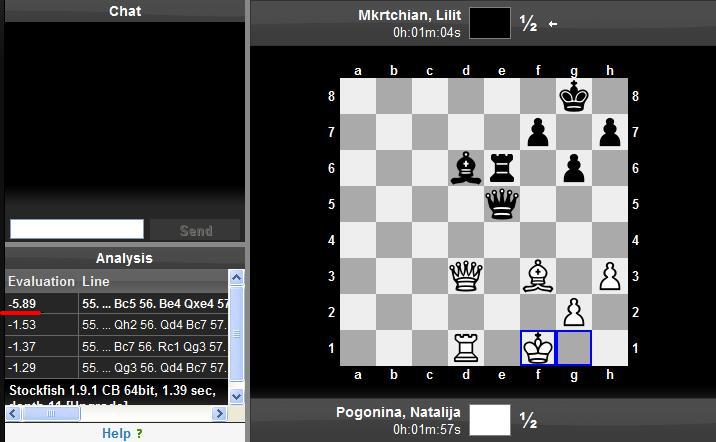Open the Help link
This screenshot has height=442, width=716.
point(116,433)
